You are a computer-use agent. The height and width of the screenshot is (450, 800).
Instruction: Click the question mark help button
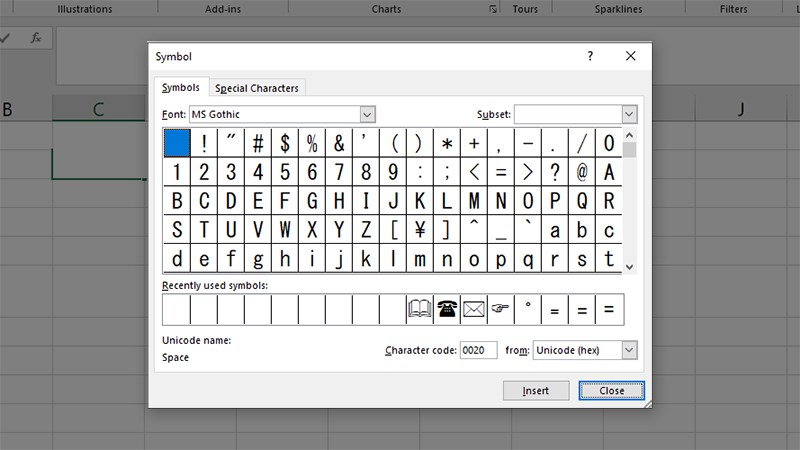pos(590,57)
